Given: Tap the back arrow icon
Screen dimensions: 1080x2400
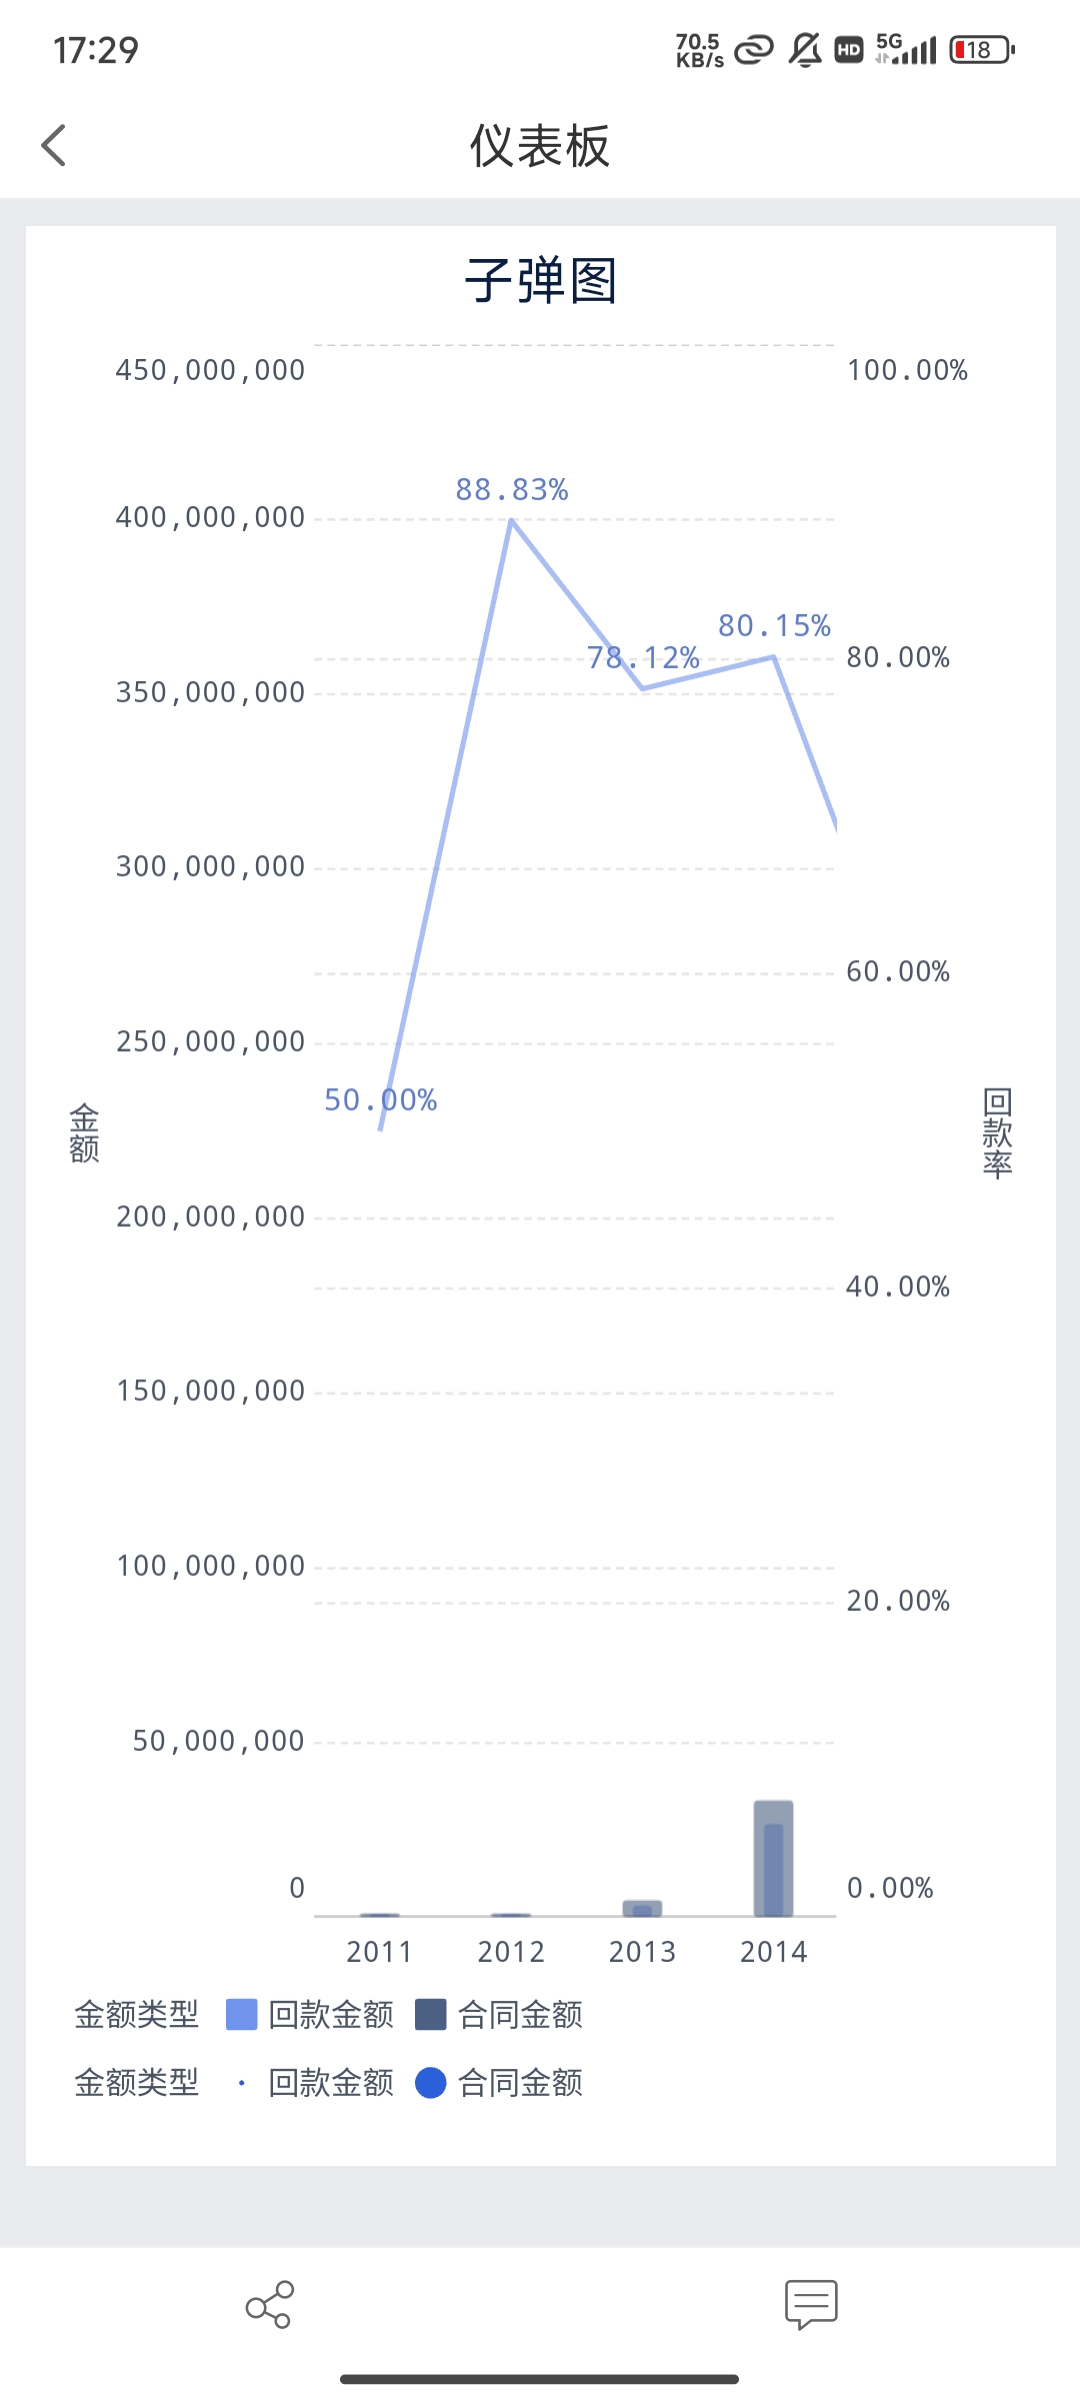Looking at the screenshot, I should pyautogui.click(x=54, y=146).
